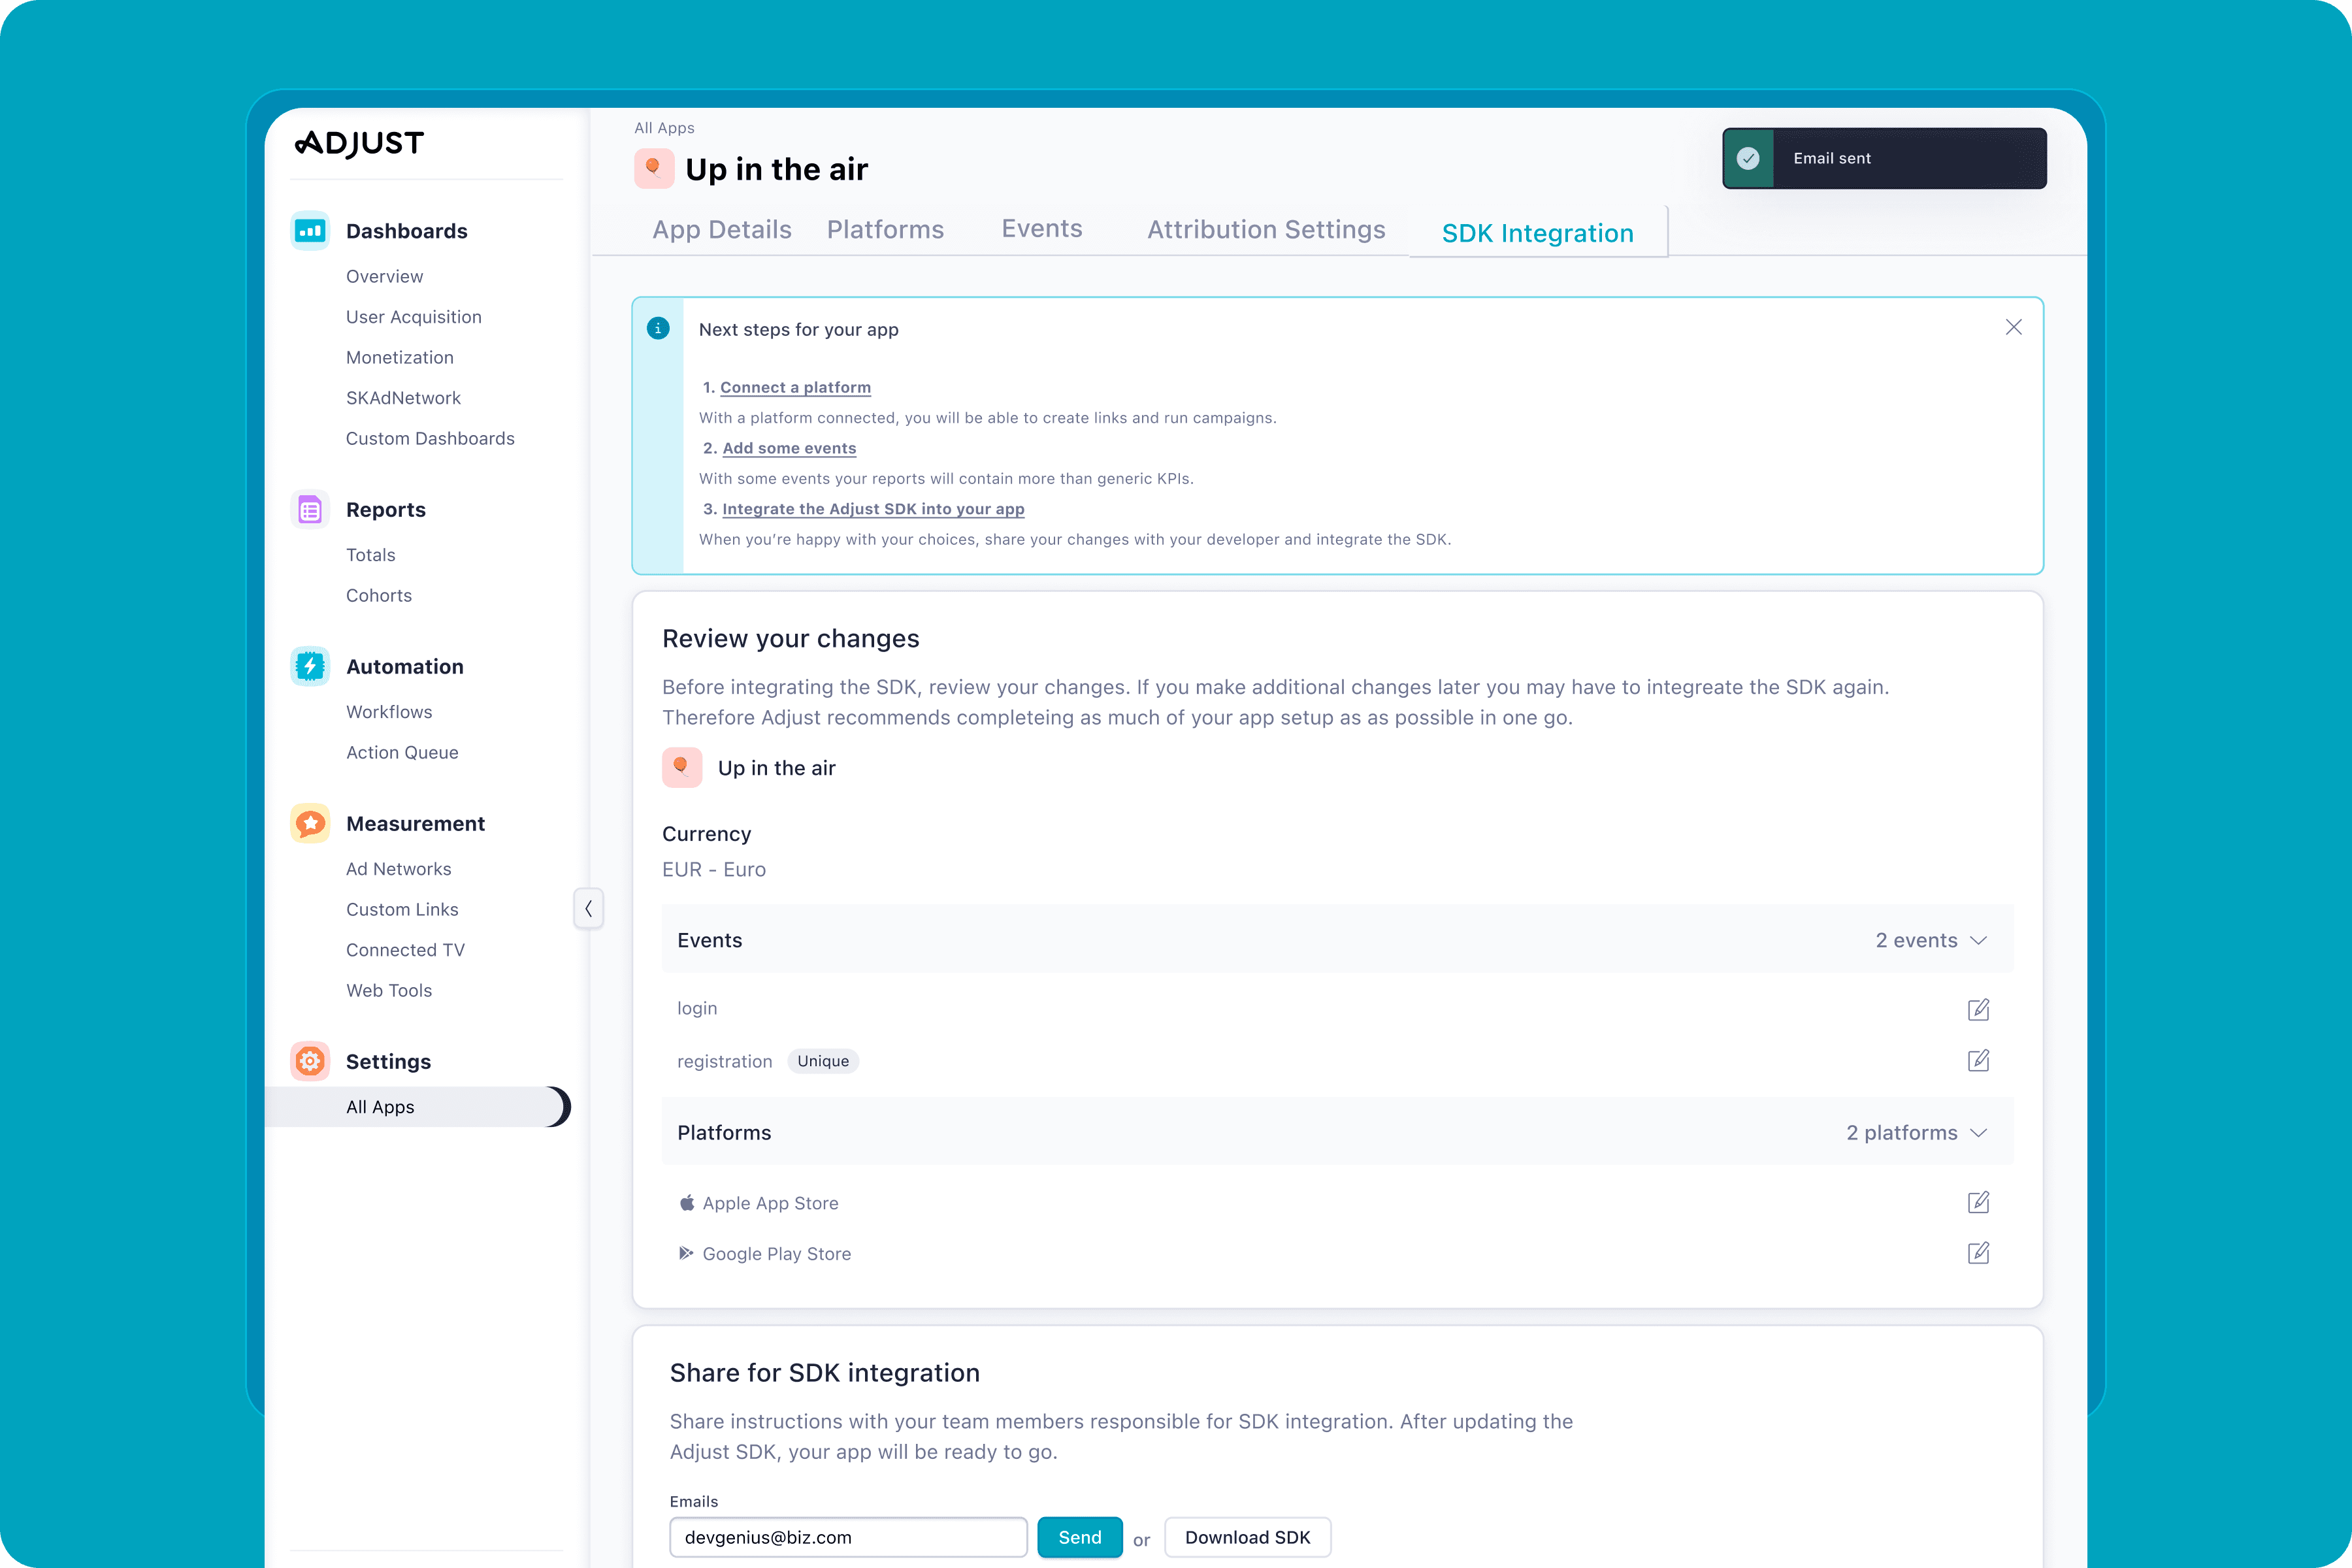Switch to the Attribution Settings tab
The height and width of the screenshot is (1568, 2352).
(1265, 230)
